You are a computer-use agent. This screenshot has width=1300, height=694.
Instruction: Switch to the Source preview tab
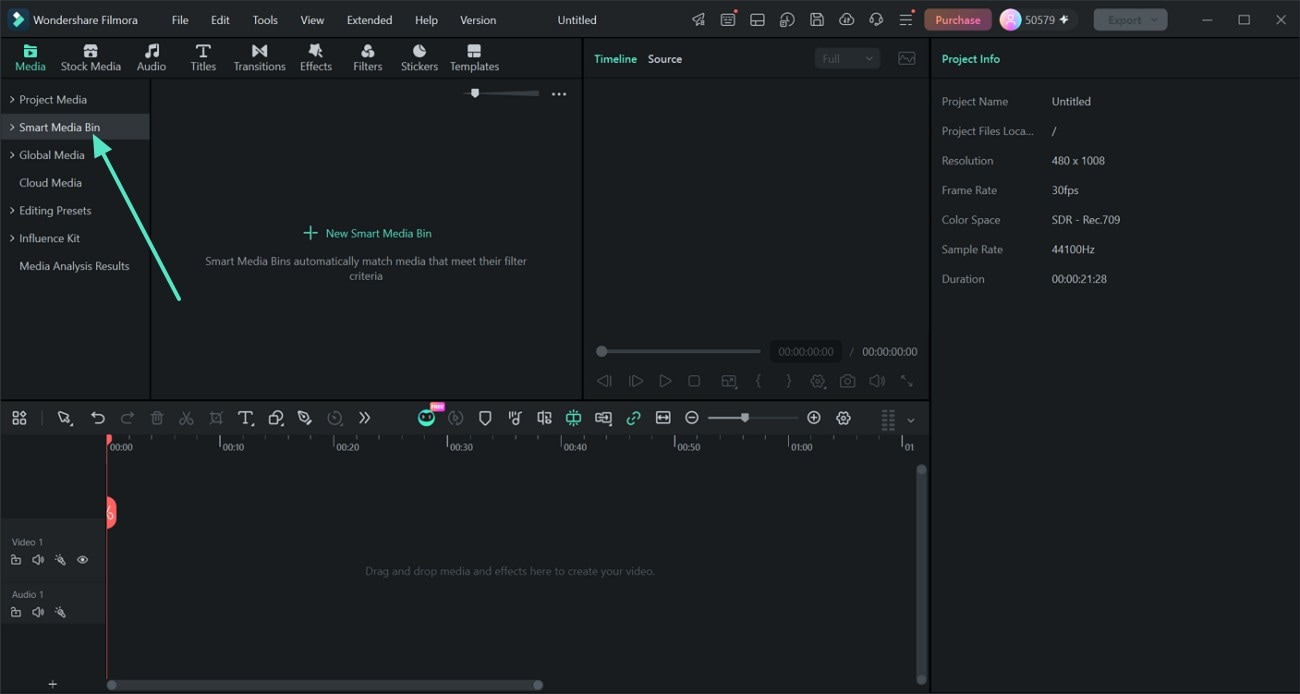pyautogui.click(x=665, y=59)
